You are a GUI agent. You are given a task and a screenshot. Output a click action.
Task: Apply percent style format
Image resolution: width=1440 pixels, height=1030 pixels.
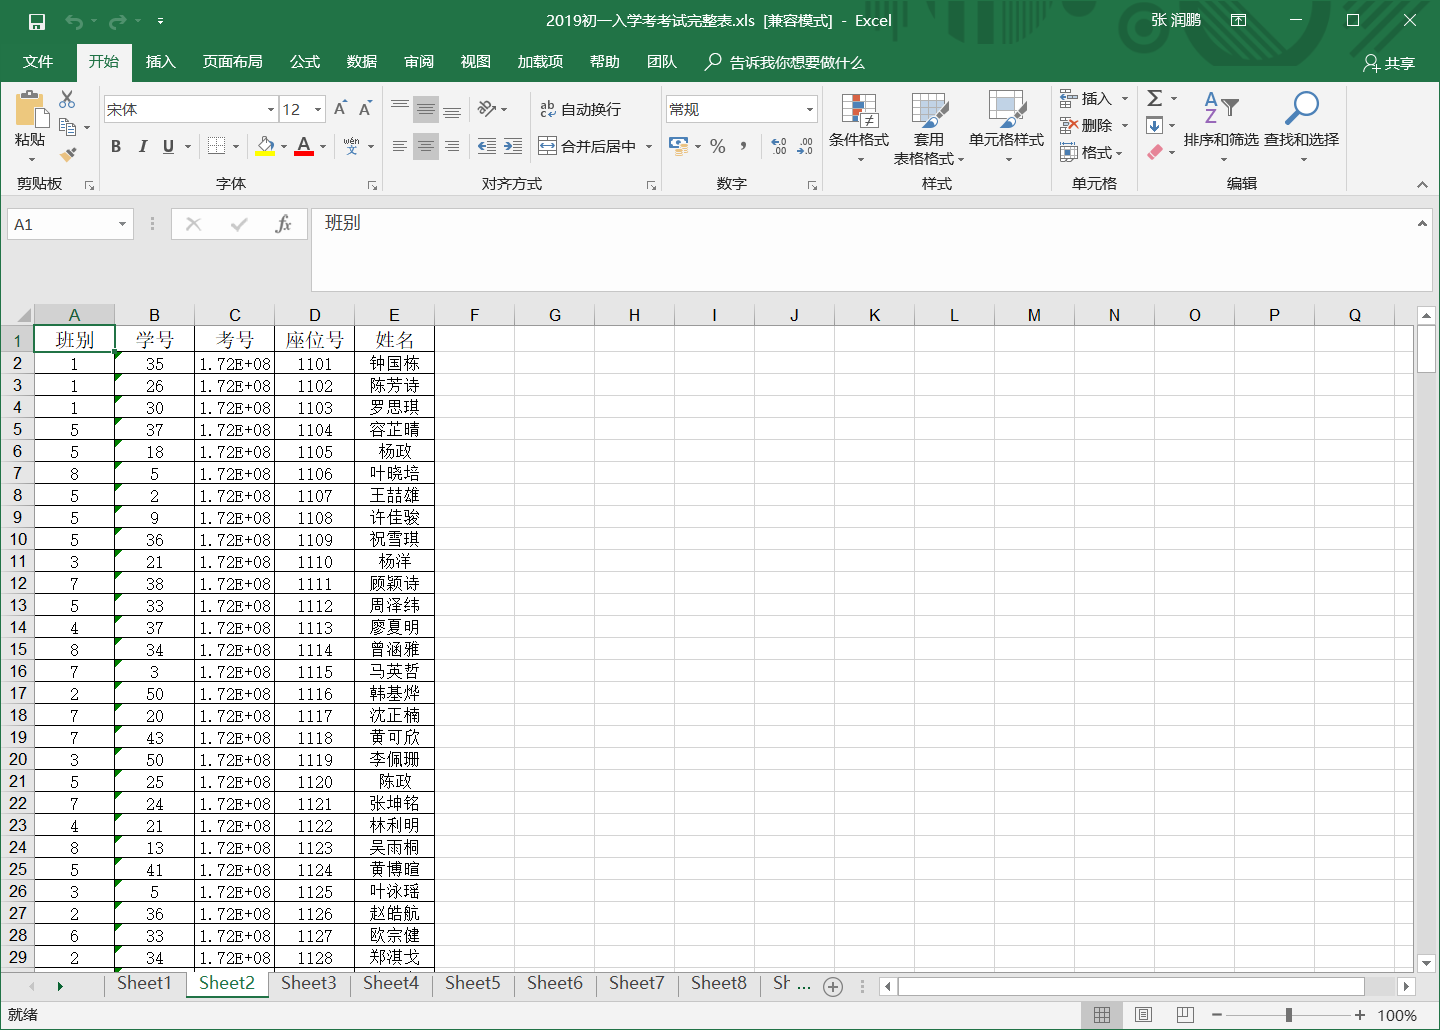click(x=718, y=146)
